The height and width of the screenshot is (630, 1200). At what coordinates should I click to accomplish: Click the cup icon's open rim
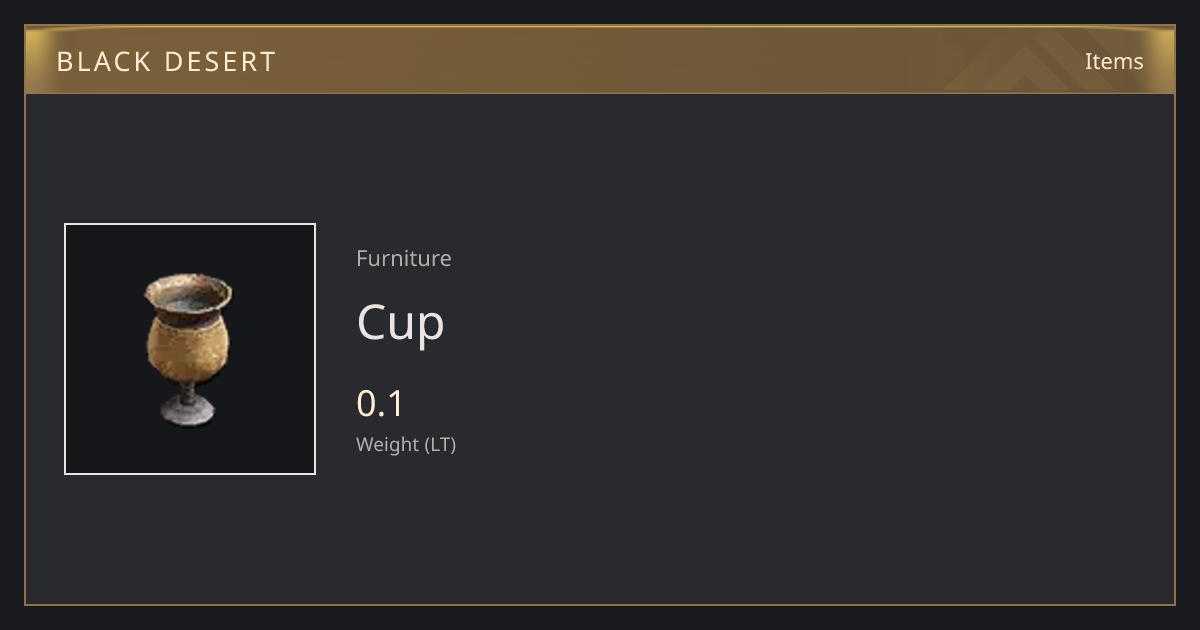tap(188, 293)
